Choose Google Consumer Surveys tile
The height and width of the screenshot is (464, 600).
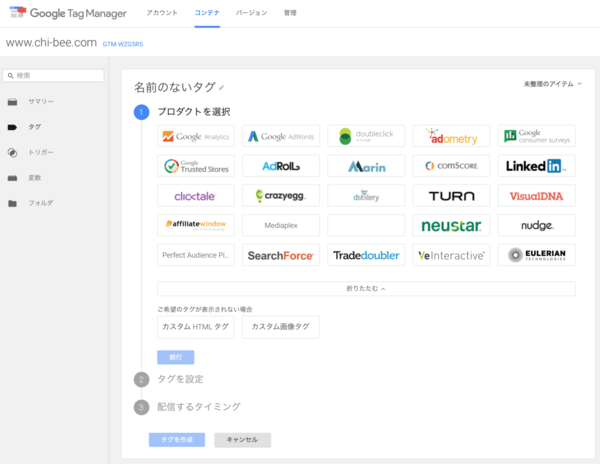(x=536, y=136)
